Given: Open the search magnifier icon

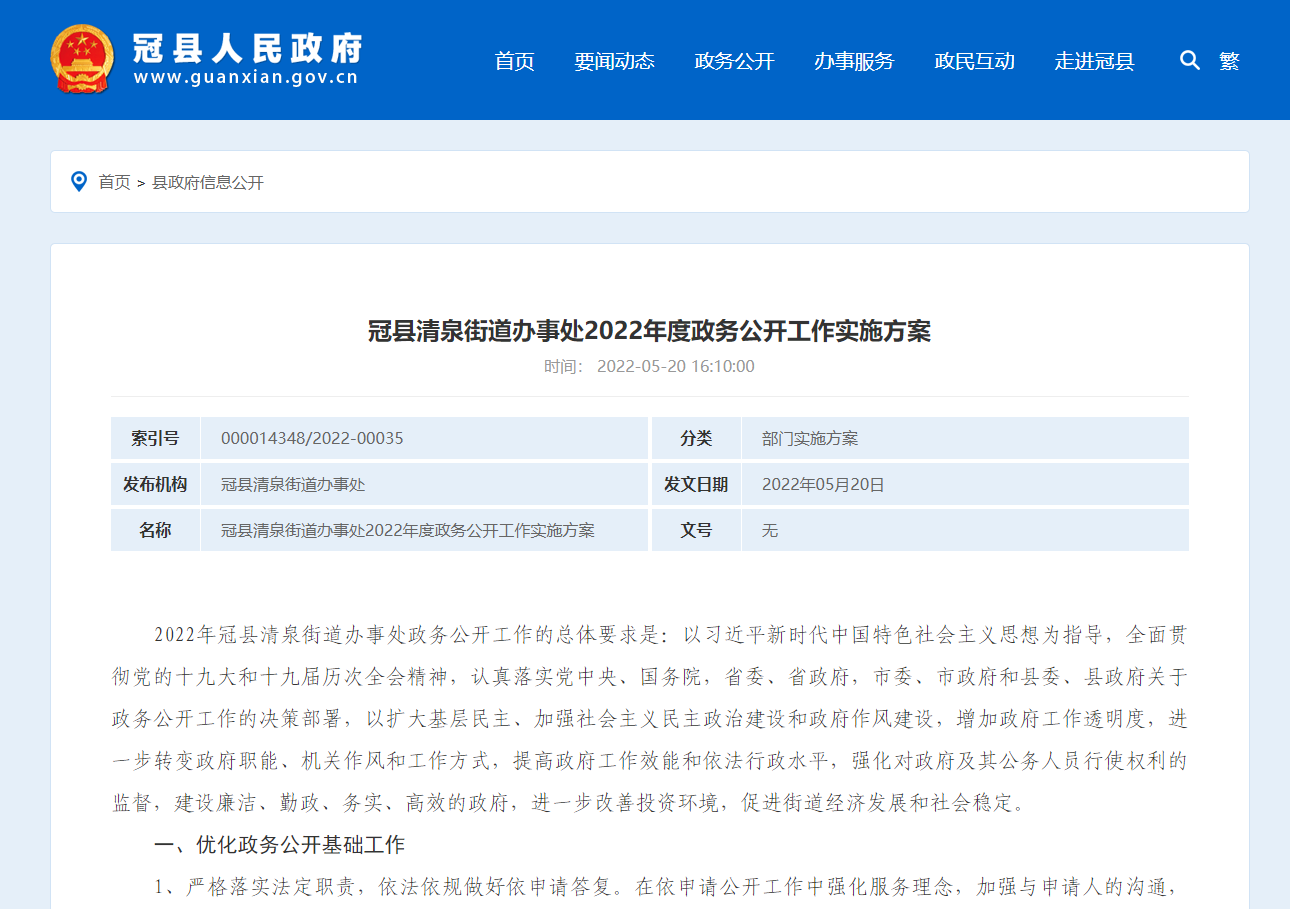Looking at the screenshot, I should pyautogui.click(x=1190, y=60).
